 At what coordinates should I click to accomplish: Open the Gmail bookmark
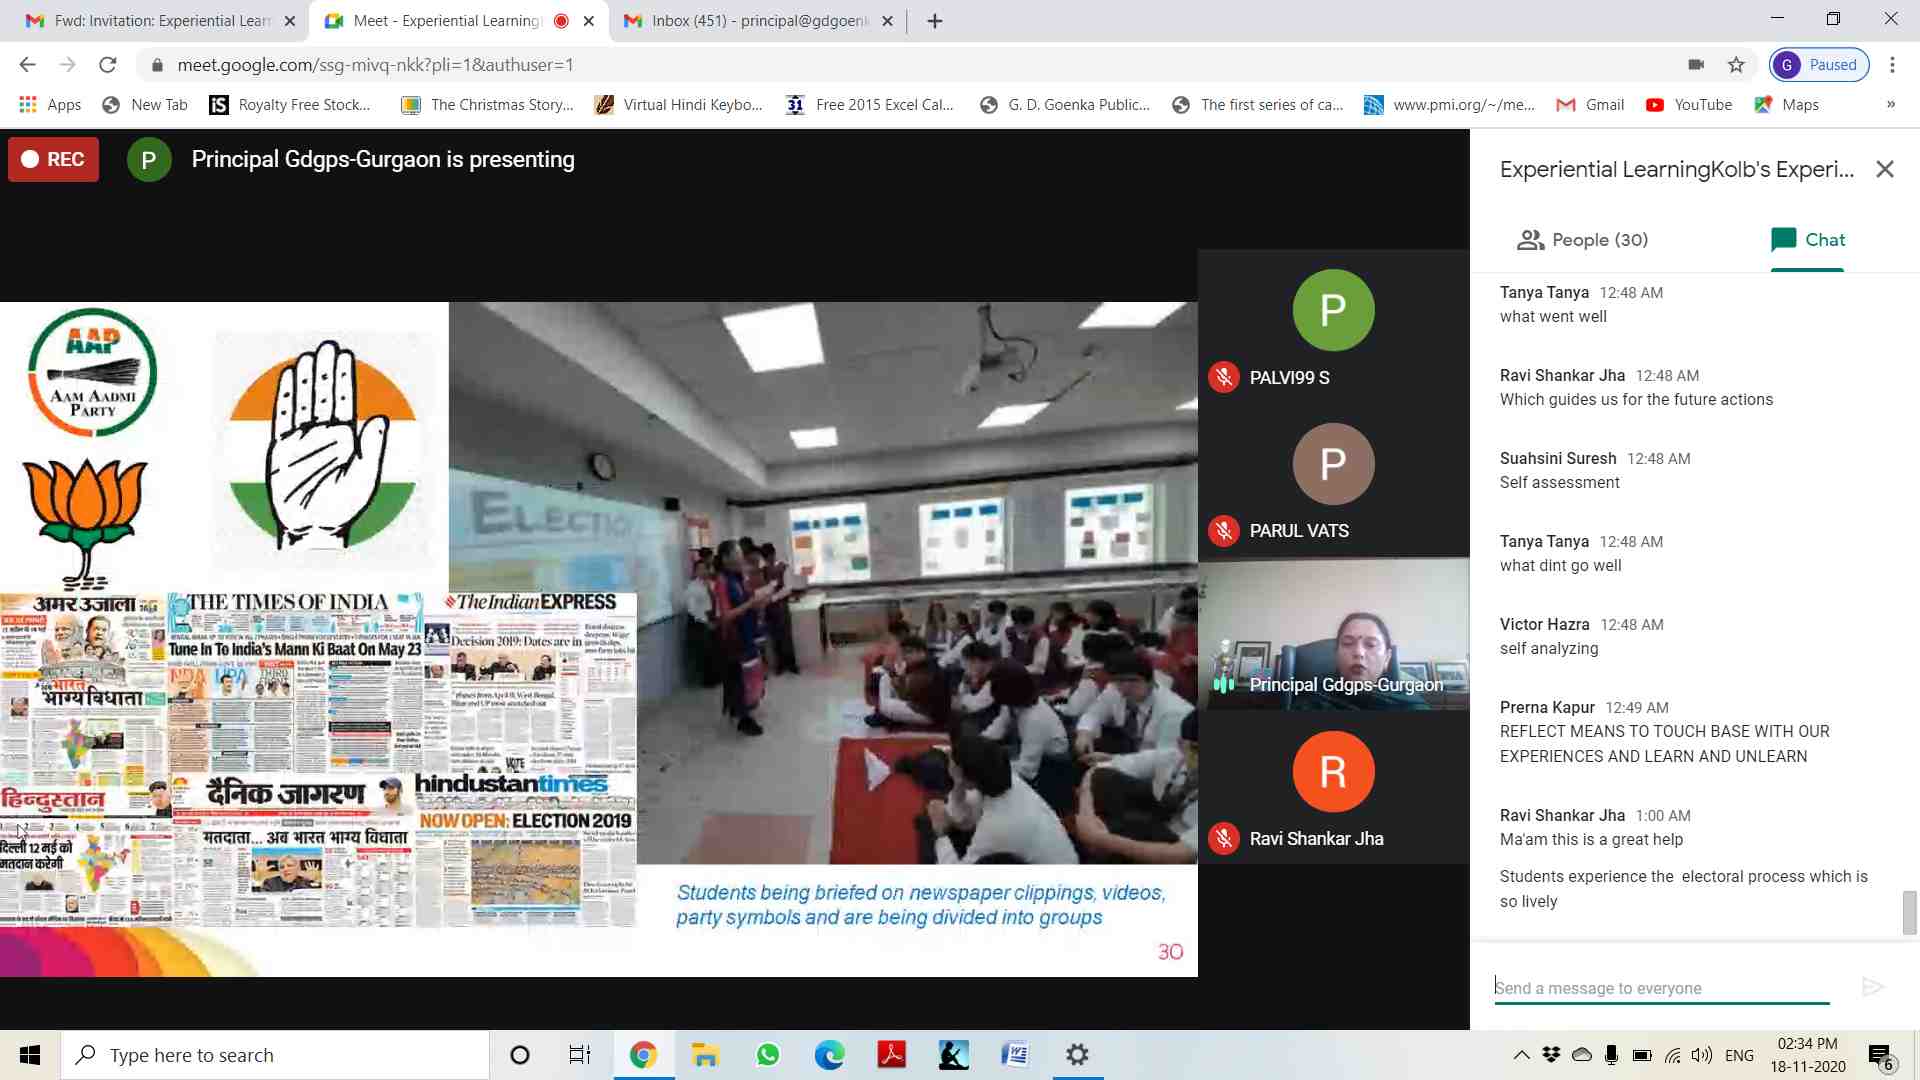pos(1590,105)
